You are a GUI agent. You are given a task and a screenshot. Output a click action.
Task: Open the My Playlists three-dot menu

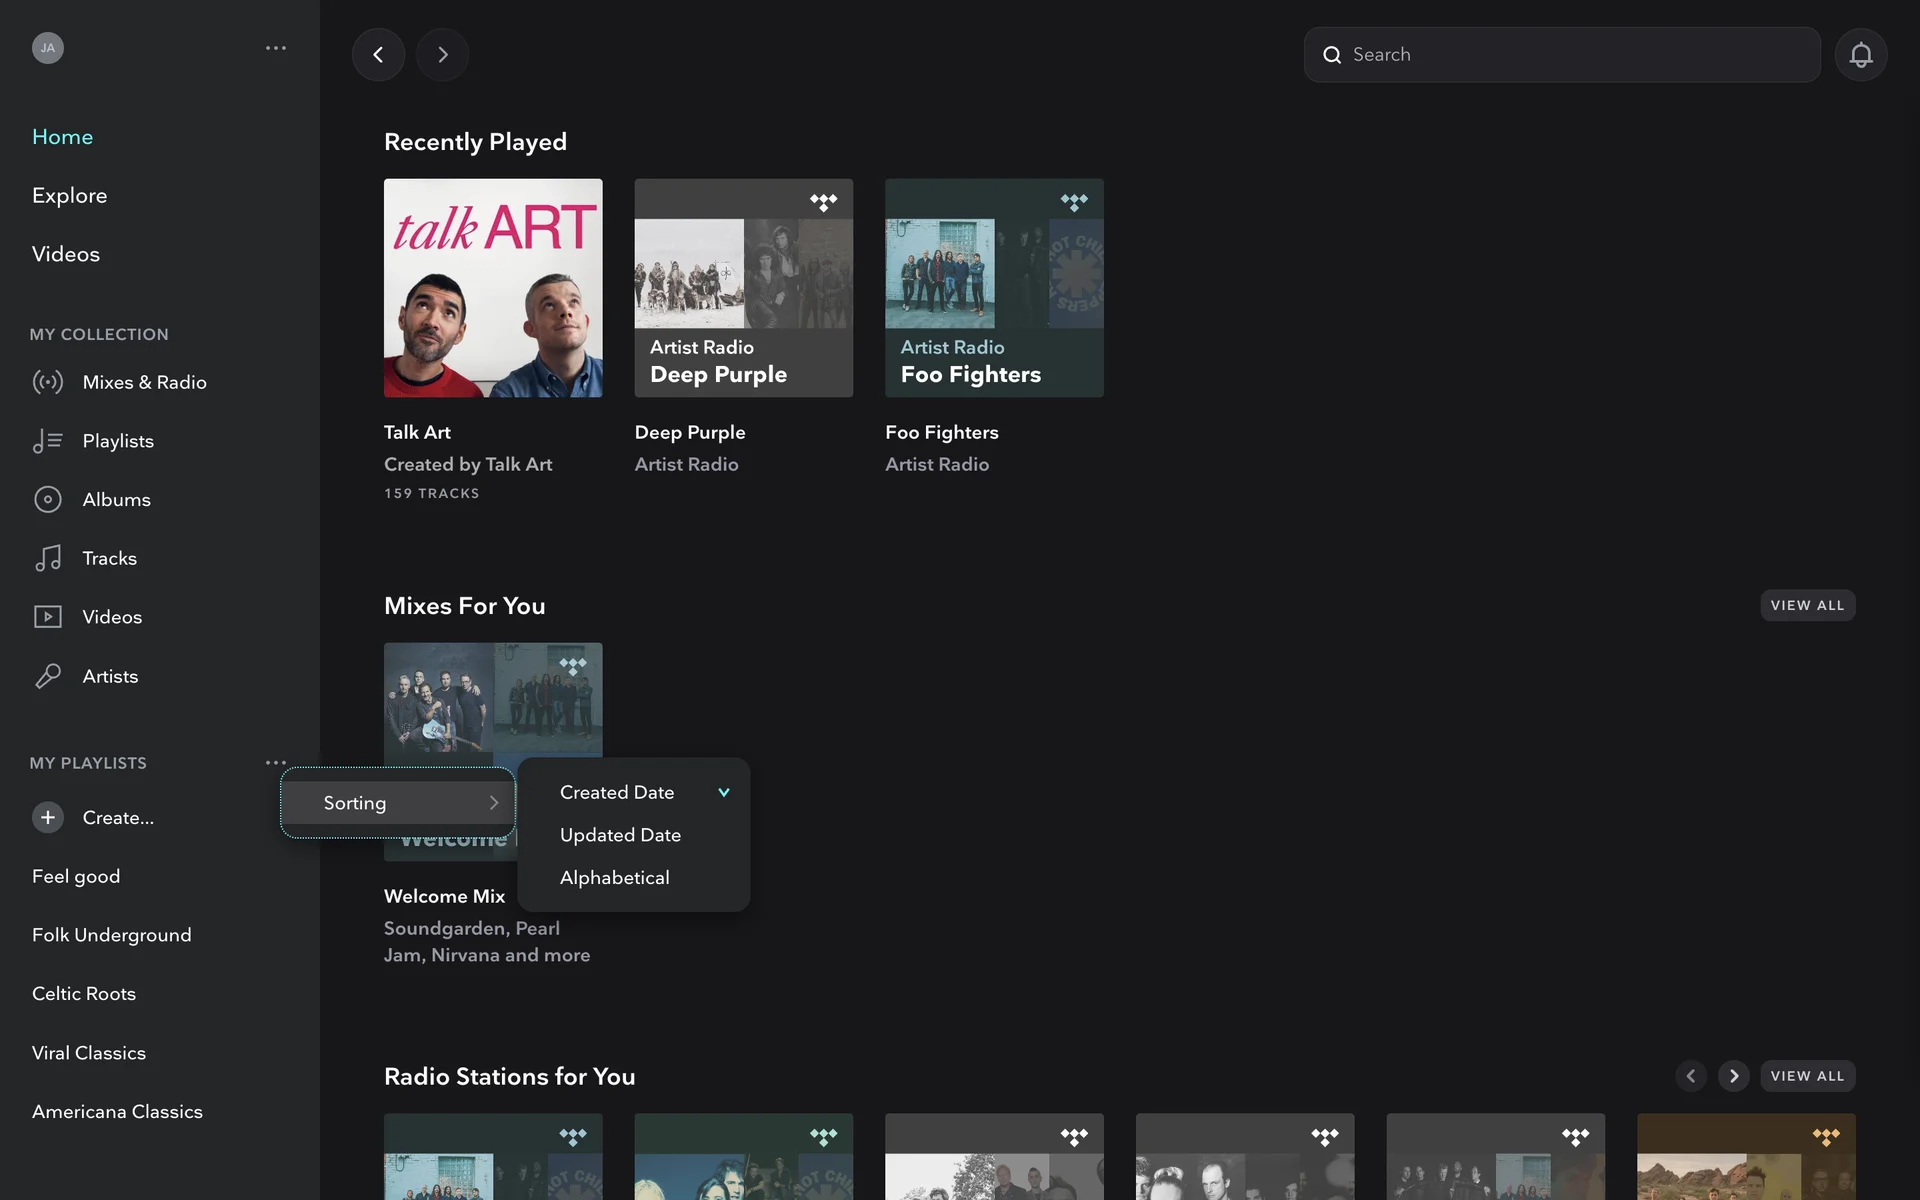(x=276, y=762)
